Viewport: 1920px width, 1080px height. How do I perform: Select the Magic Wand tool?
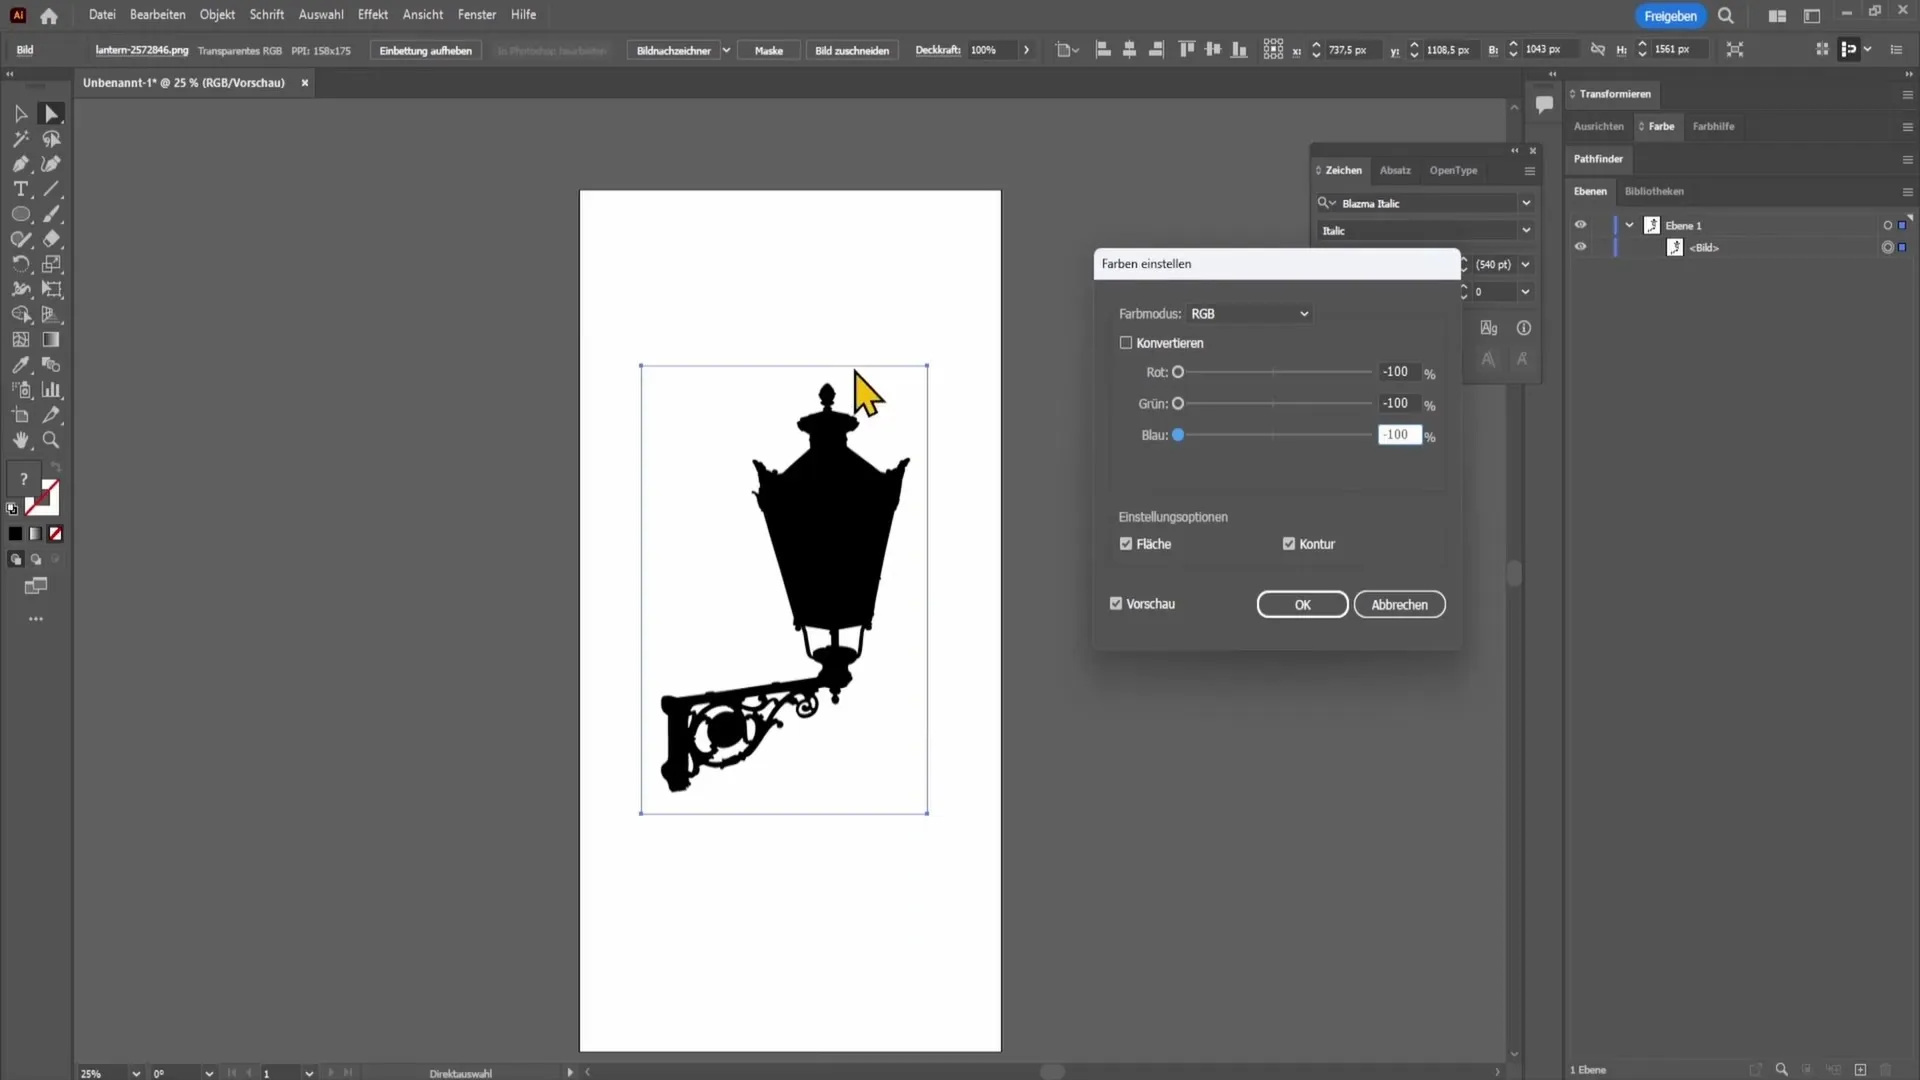tap(20, 139)
